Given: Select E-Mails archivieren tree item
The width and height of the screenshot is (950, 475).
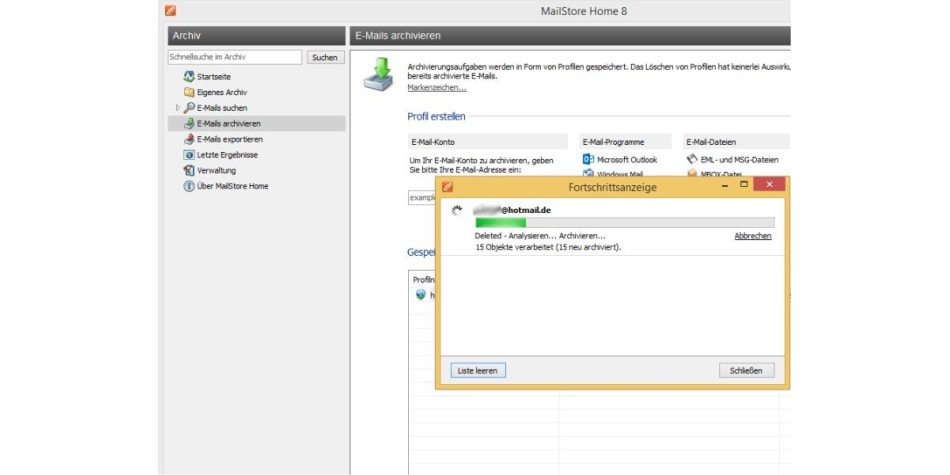Looking at the screenshot, I should 229,123.
